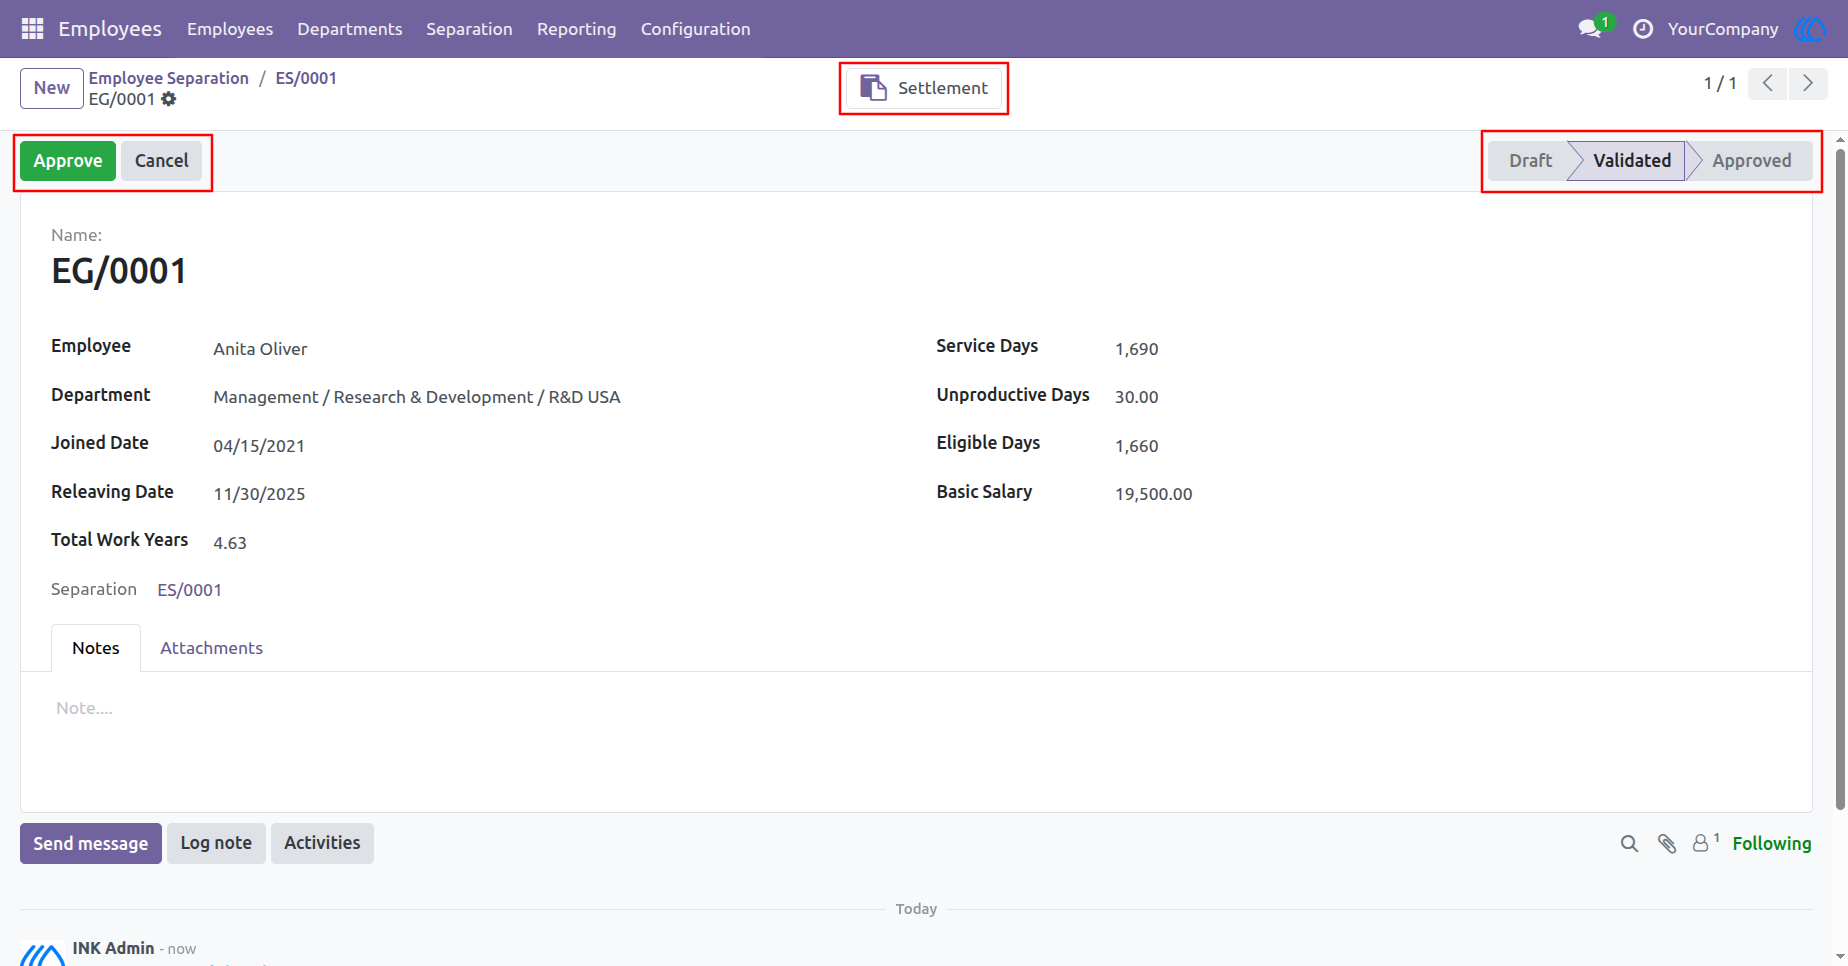
Task: Open user avatar menu in top bar
Action: [x=1811, y=29]
